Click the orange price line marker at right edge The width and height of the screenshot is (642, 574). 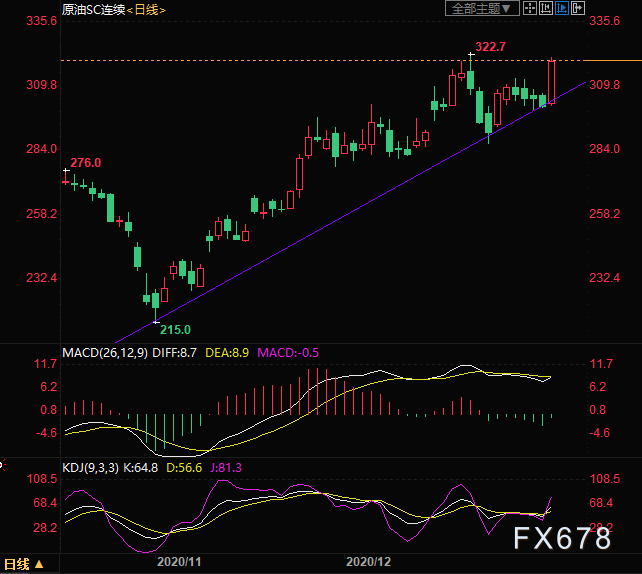[x=613, y=60]
